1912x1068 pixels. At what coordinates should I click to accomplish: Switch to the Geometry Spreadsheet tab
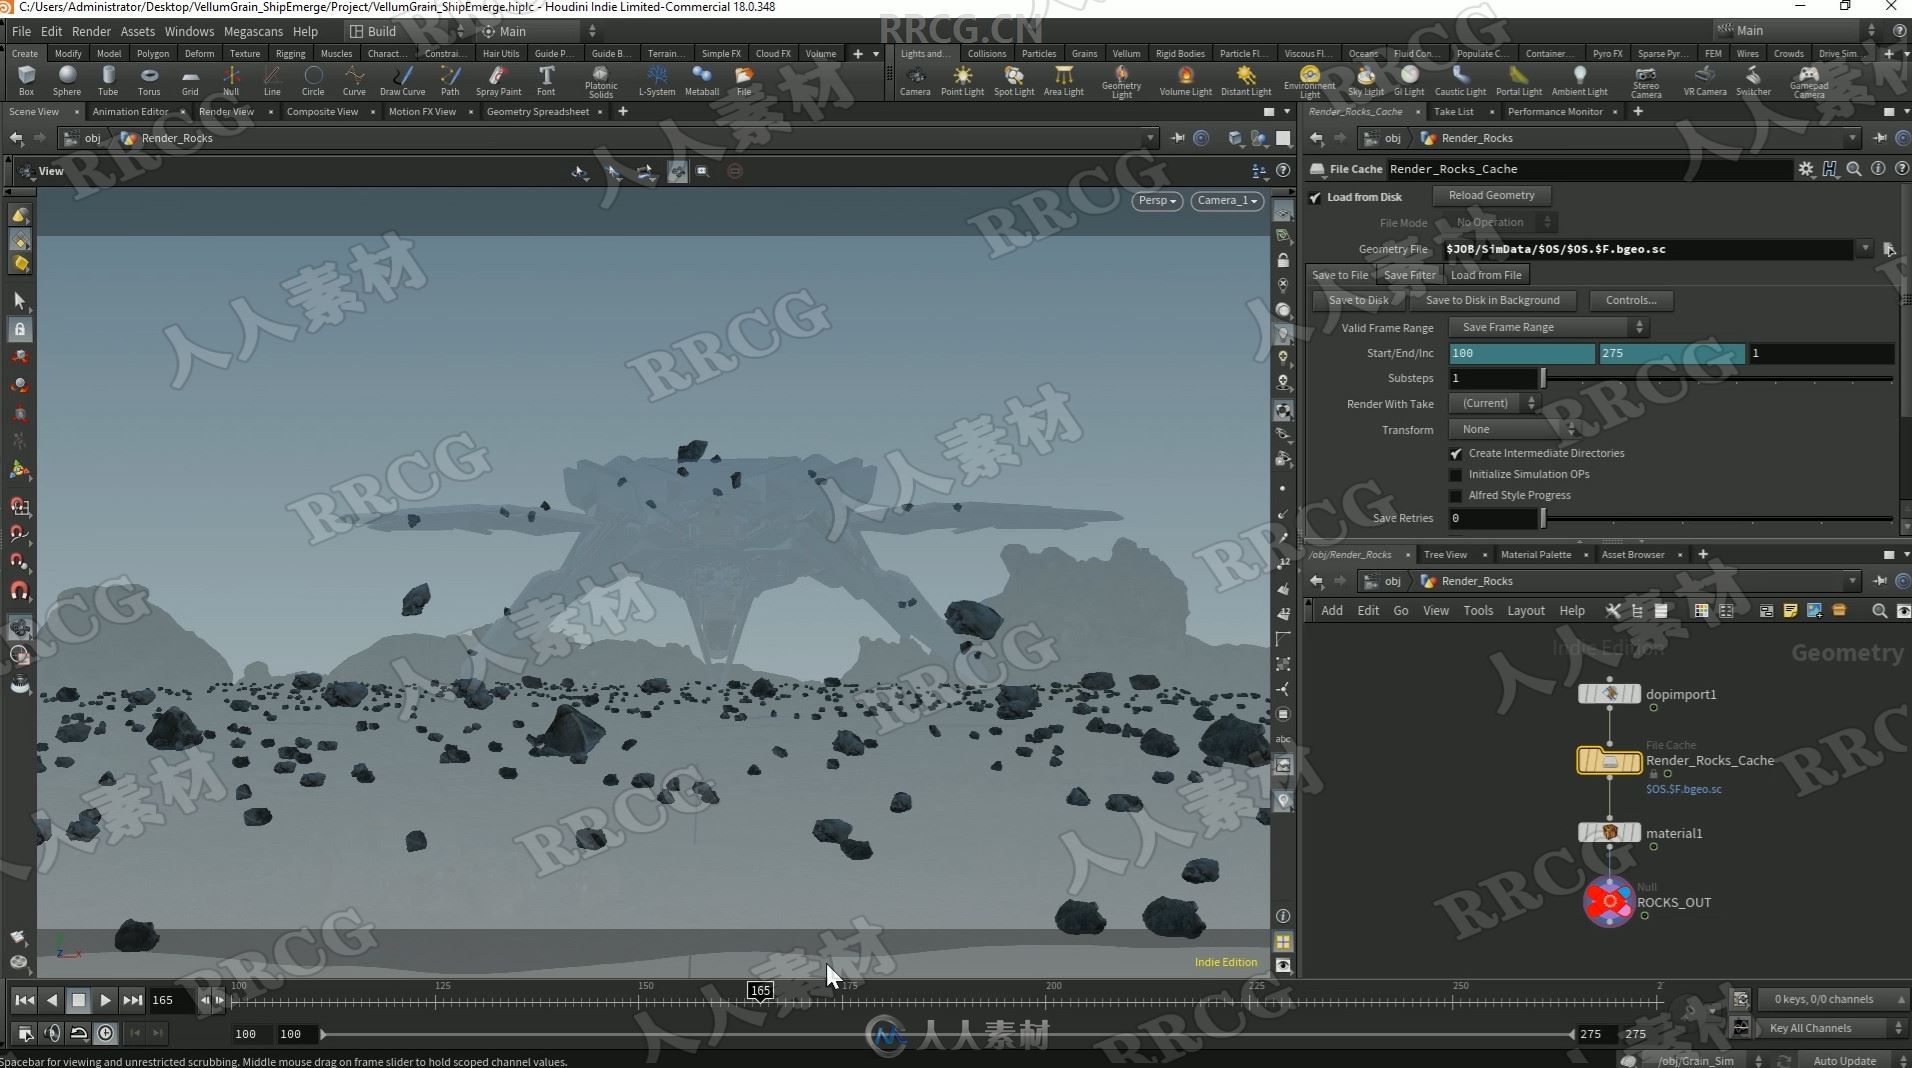tap(537, 111)
